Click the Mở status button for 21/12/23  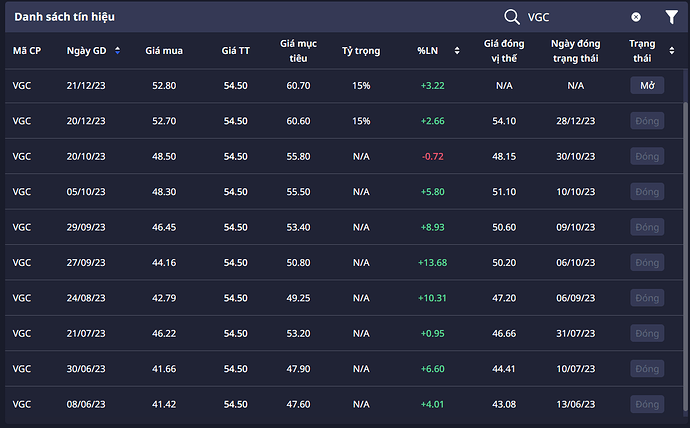[x=647, y=86]
